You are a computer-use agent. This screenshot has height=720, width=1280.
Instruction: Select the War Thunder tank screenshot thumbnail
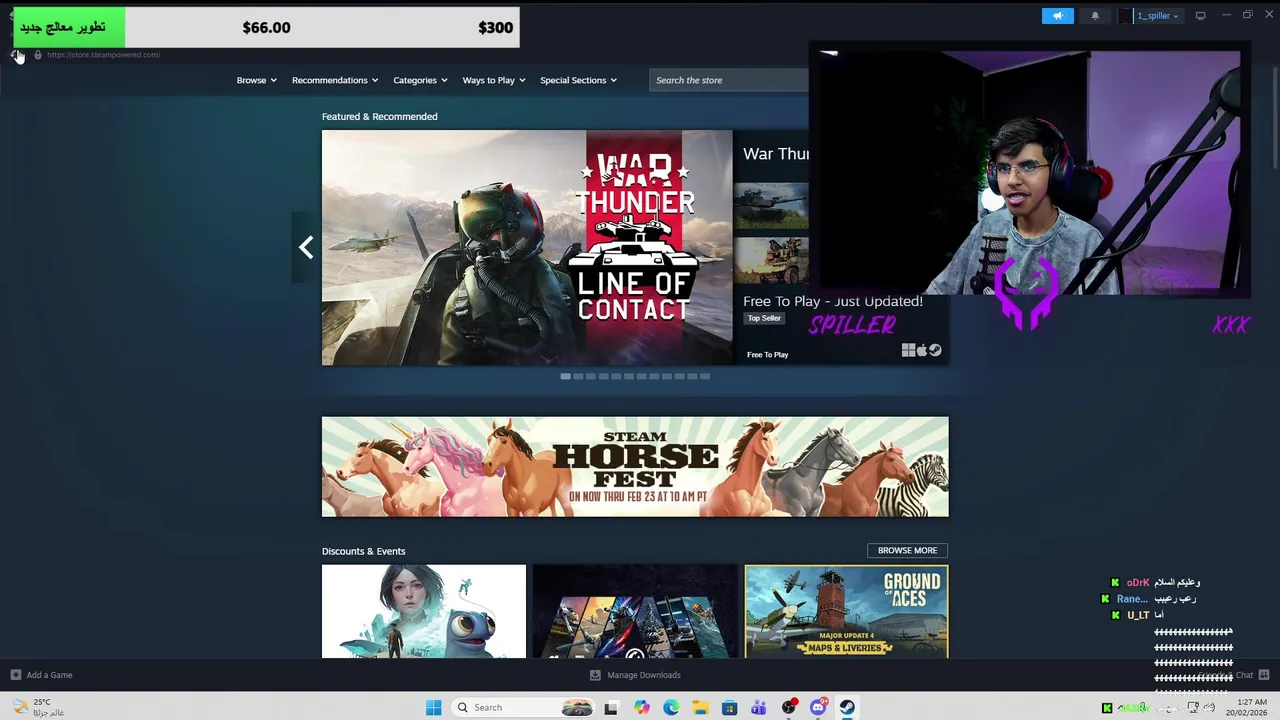[x=771, y=206]
